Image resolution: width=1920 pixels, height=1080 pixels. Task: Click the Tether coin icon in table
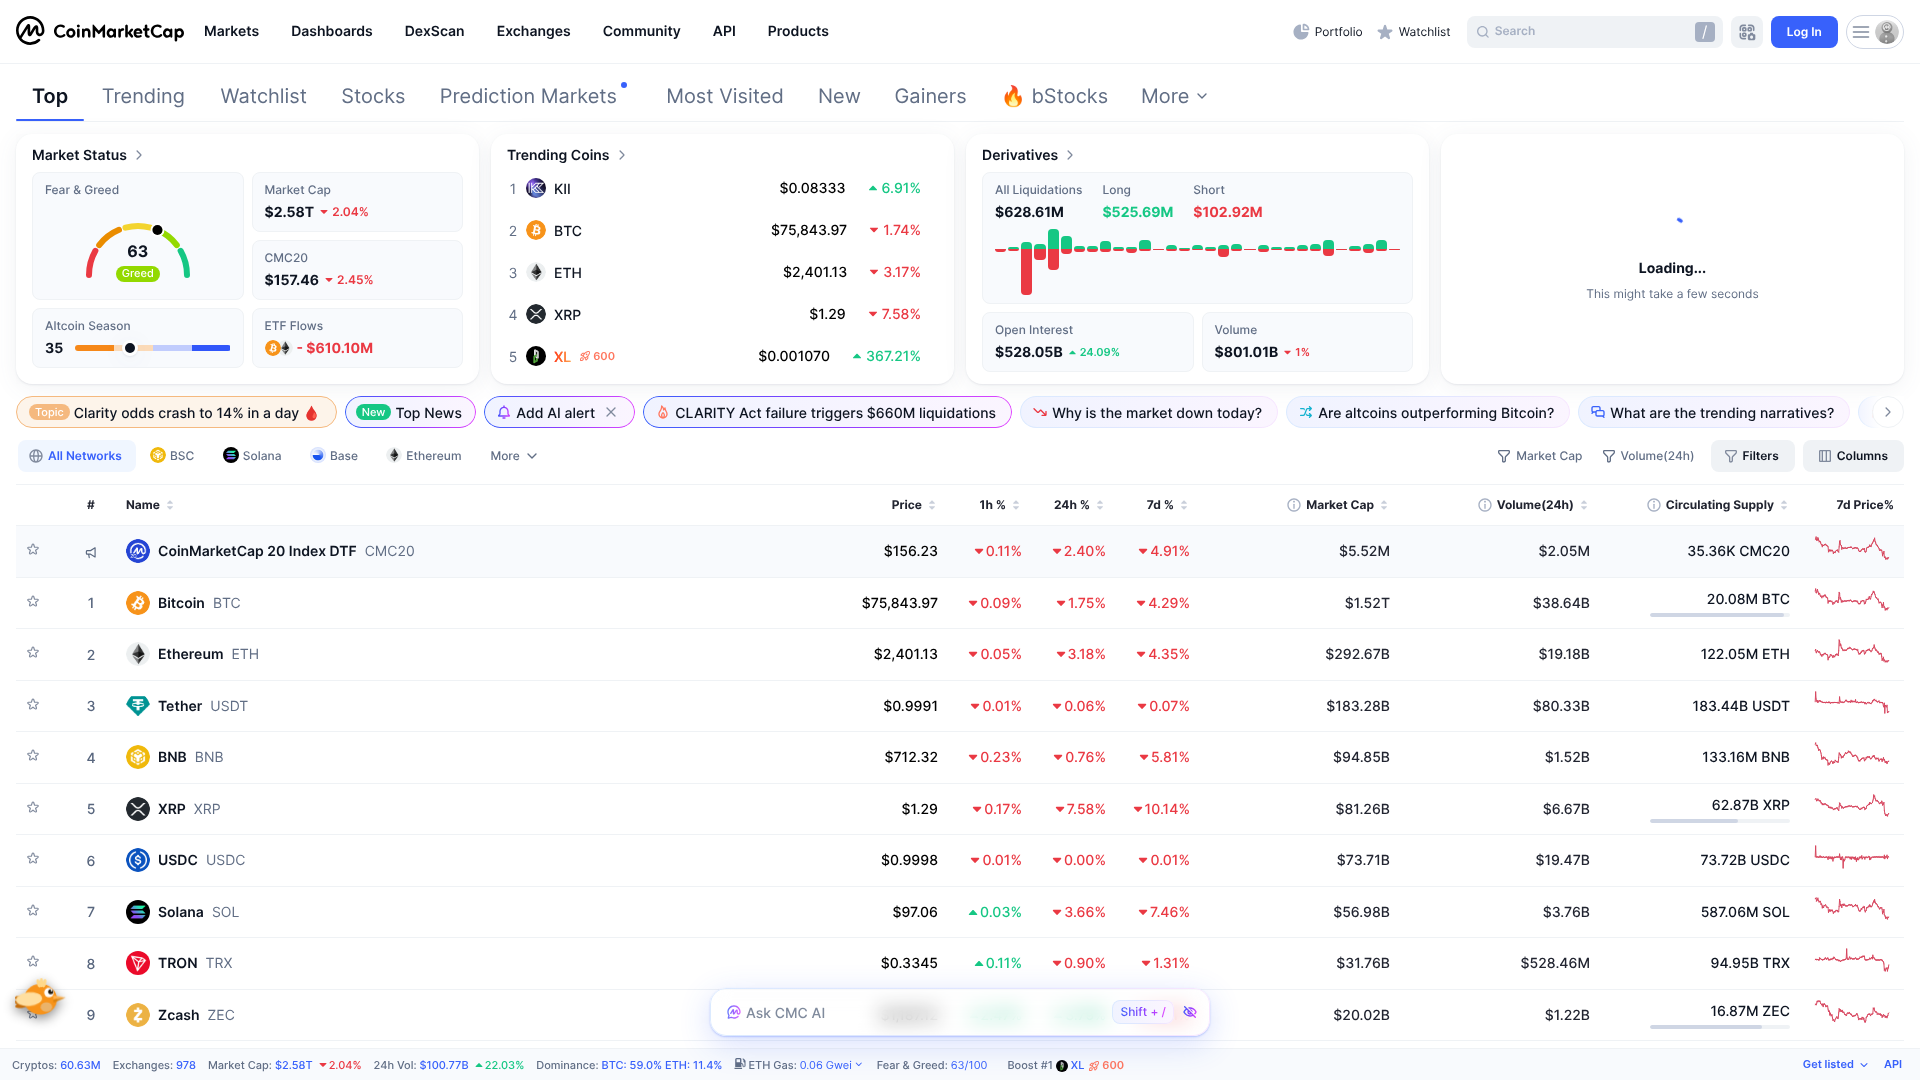click(138, 706)
